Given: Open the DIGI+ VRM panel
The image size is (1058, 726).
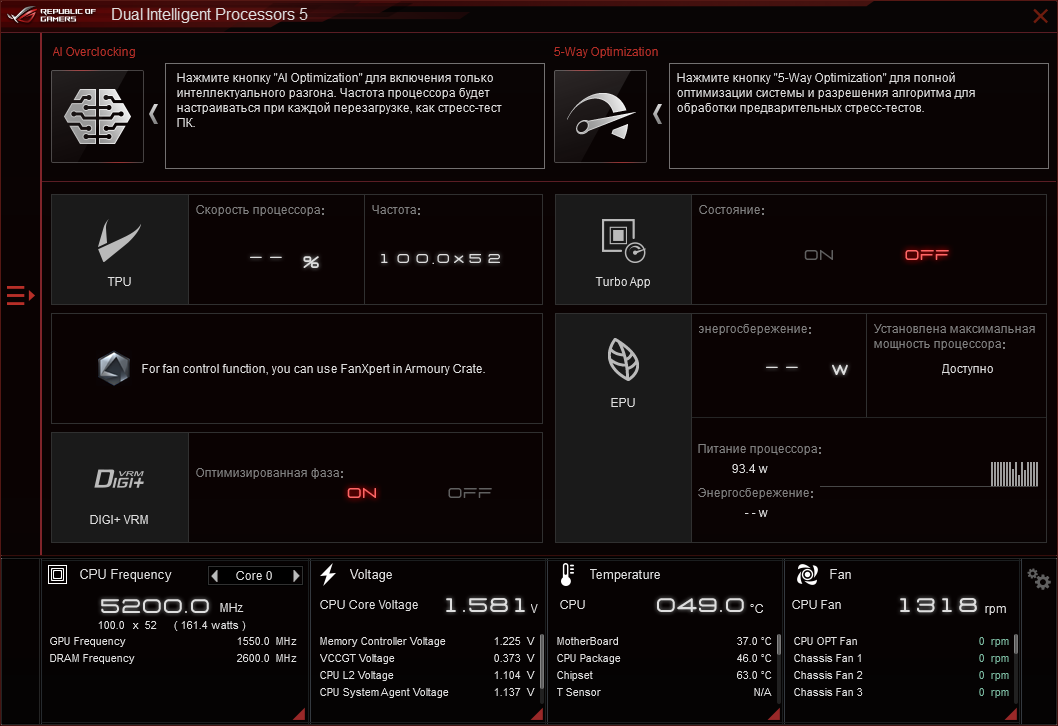Looking at the screenshot, I should [119, 487].
